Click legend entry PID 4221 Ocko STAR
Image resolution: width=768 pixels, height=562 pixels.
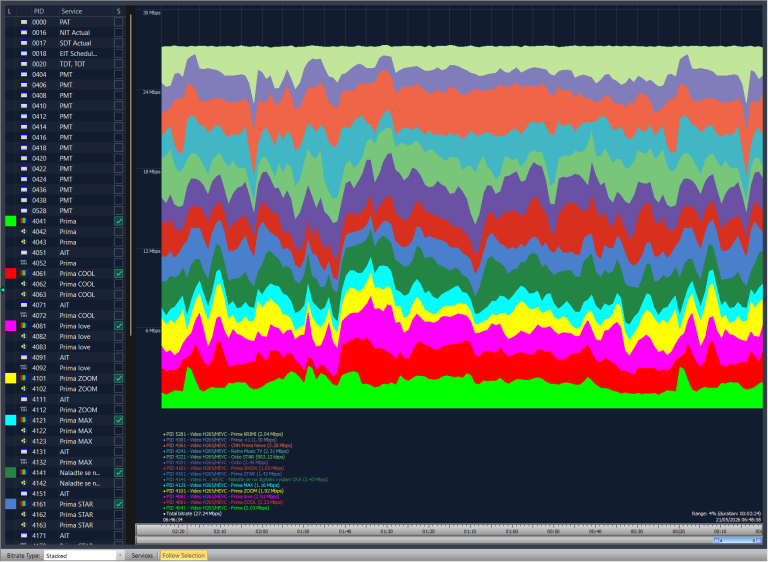(x=224, y=457)
